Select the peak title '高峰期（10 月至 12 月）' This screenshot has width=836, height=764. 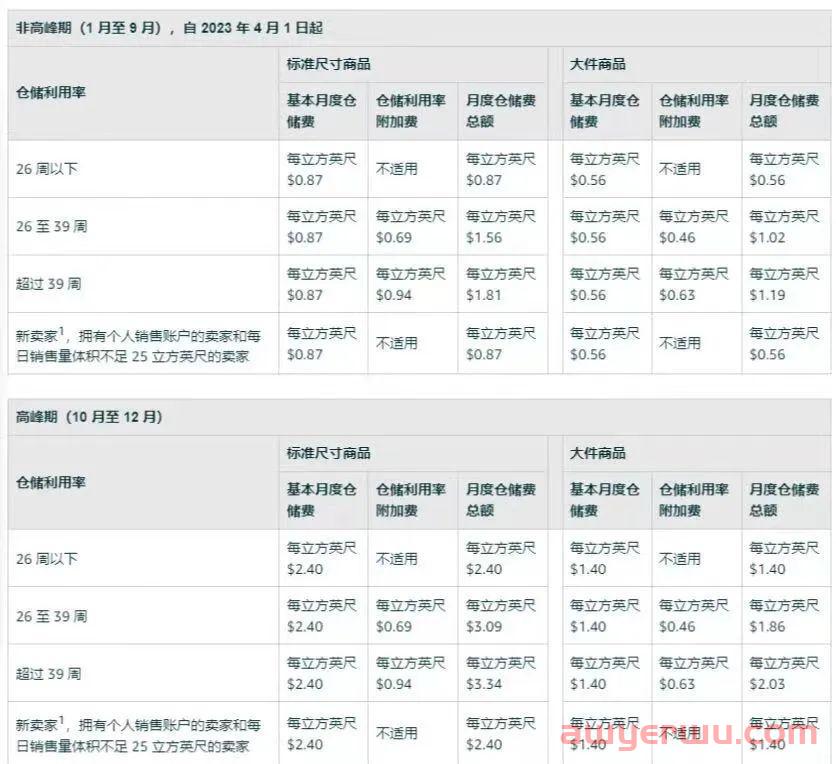(89, 417)
